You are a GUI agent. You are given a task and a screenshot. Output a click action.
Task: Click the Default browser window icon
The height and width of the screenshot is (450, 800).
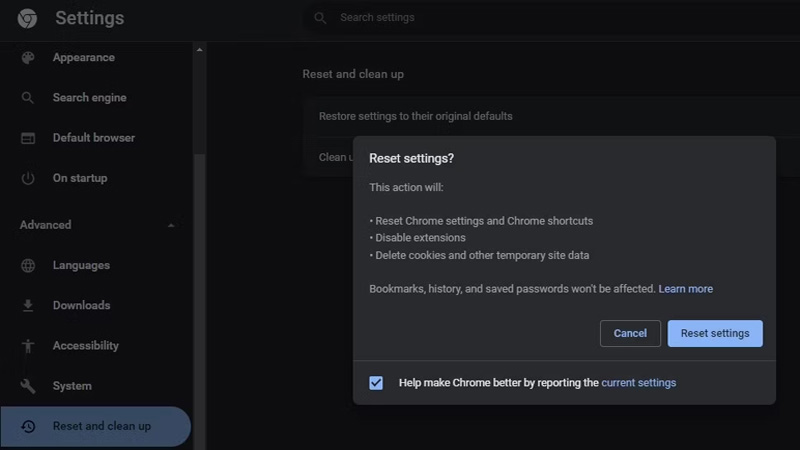pos(28,138)
